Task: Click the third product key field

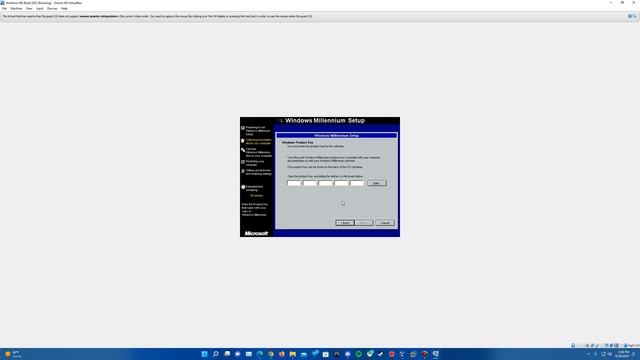Action: pos(325,183)
